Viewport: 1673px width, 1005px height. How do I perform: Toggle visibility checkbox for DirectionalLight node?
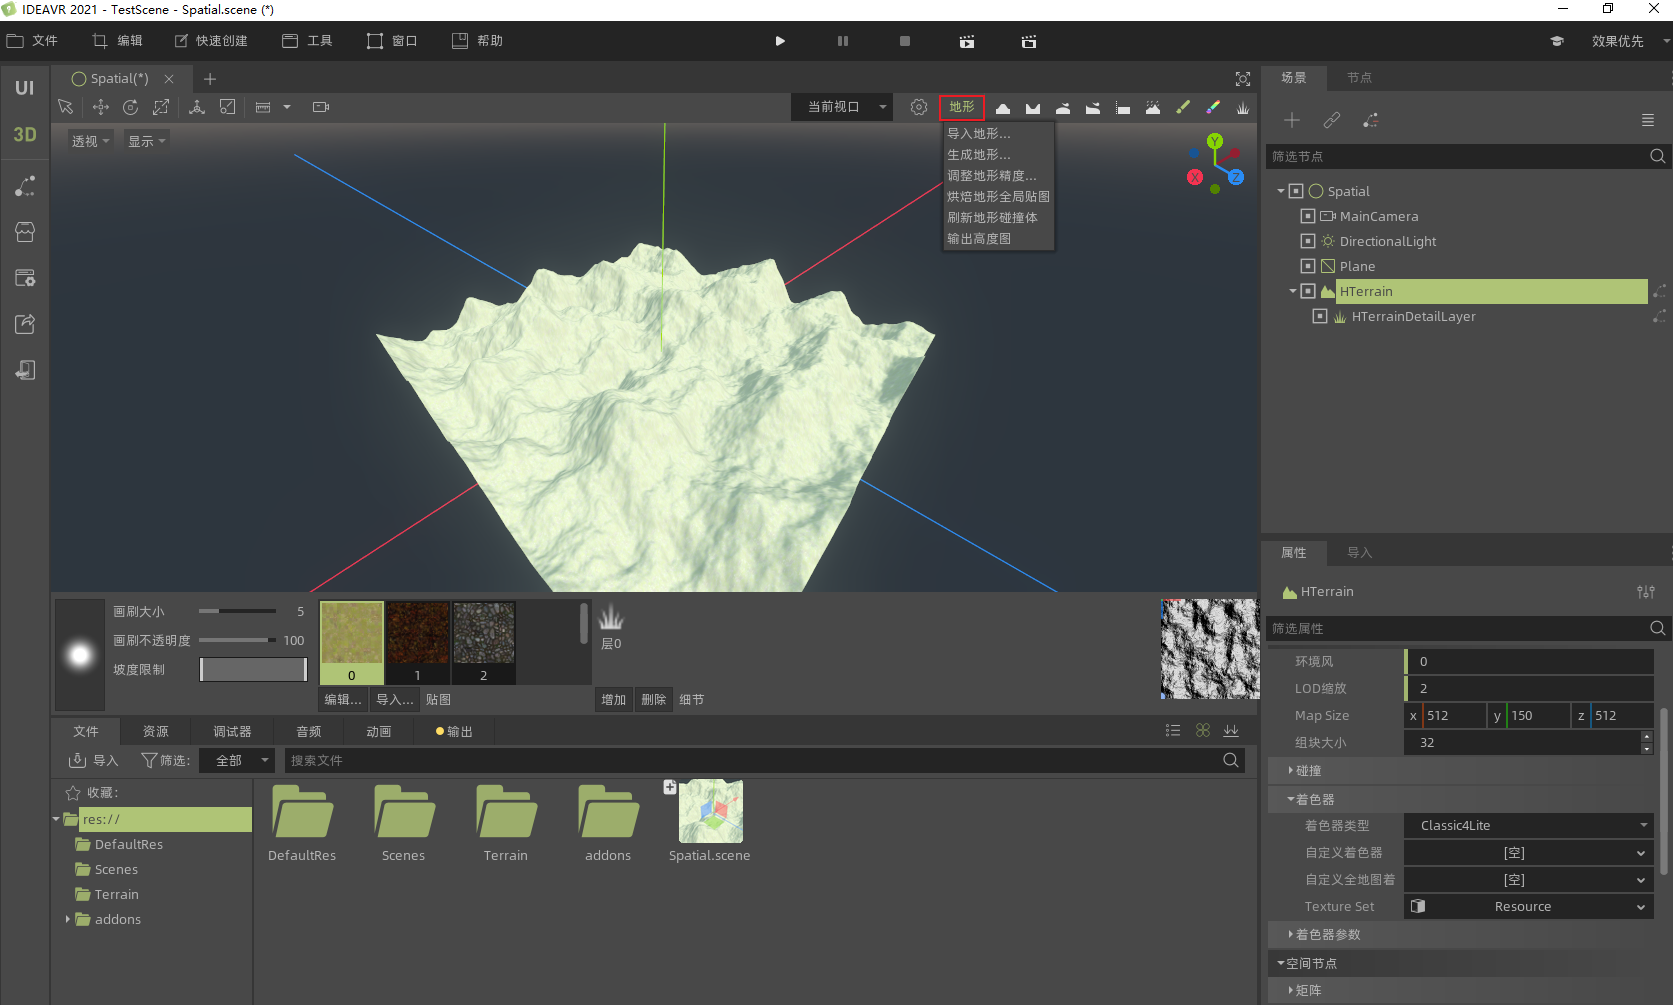(x=1307, y=241)
